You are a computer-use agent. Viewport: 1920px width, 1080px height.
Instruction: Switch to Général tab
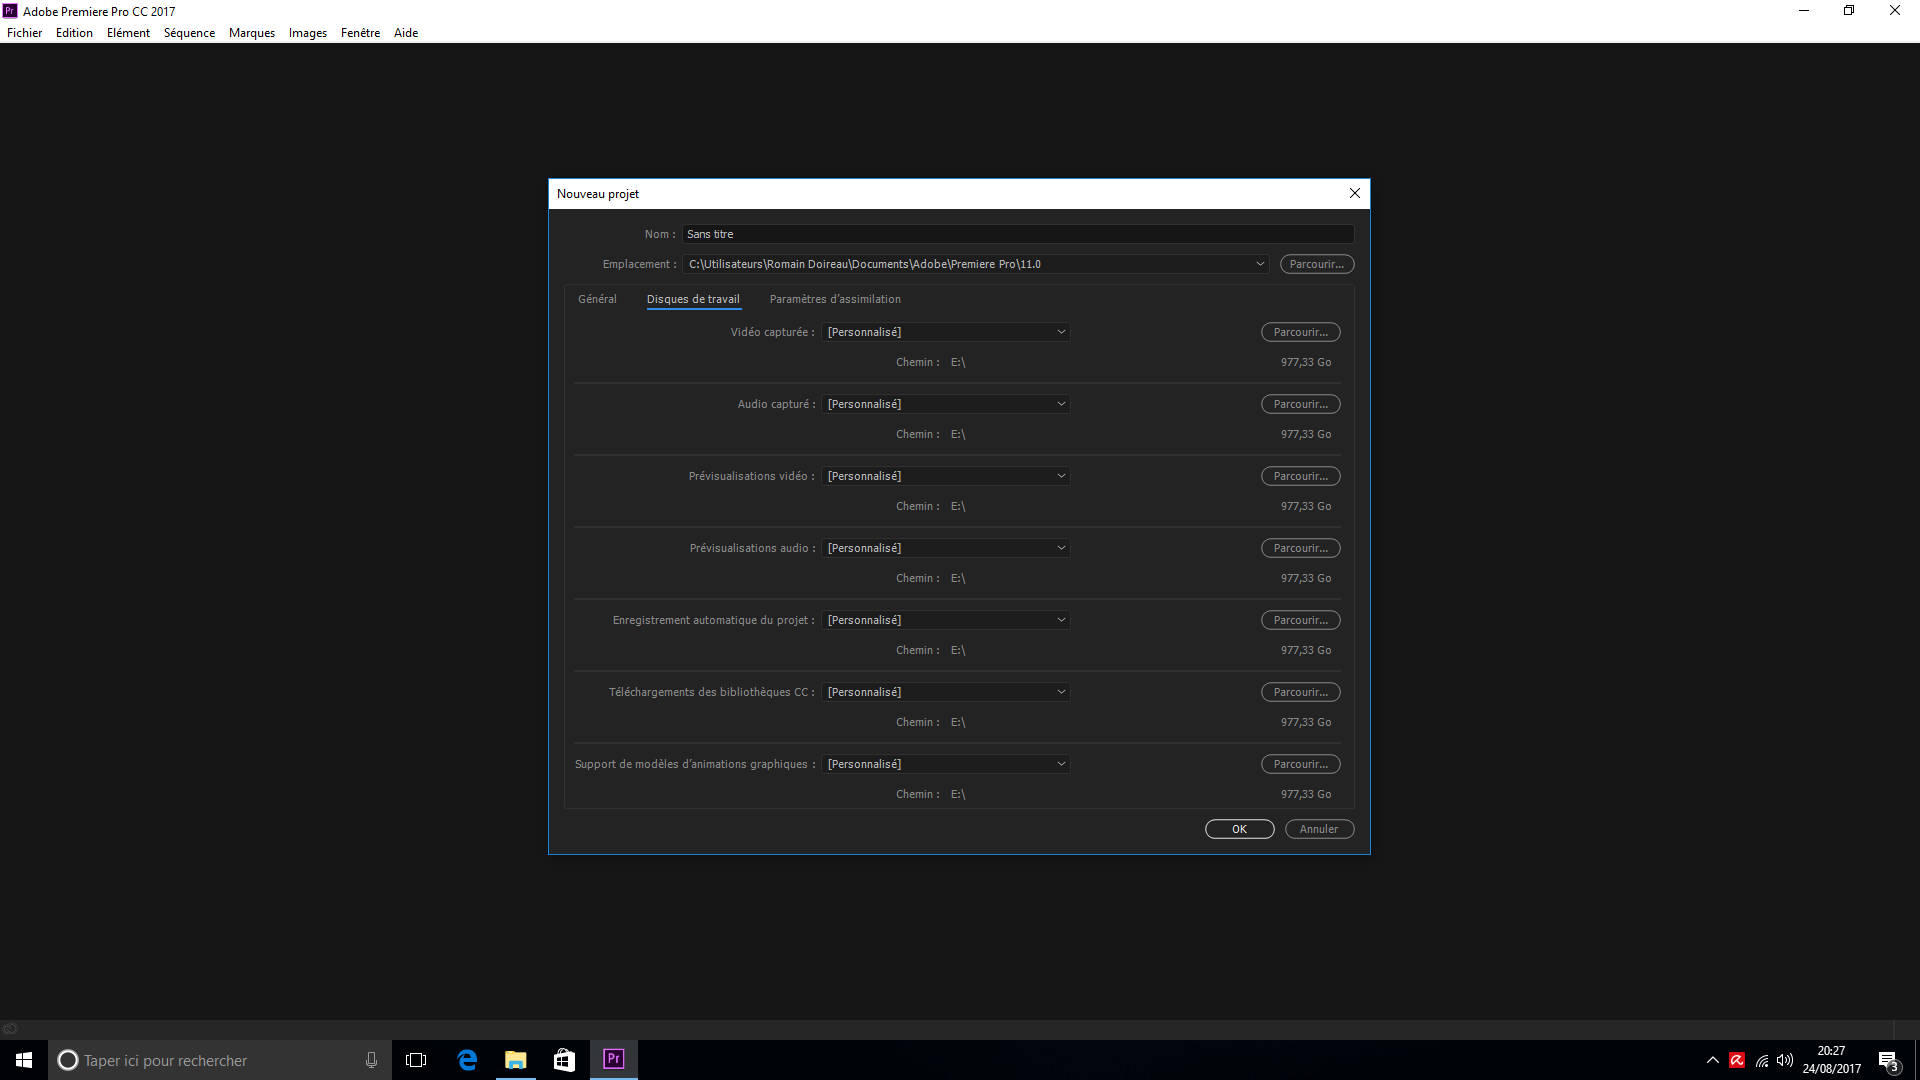(597, 299)
